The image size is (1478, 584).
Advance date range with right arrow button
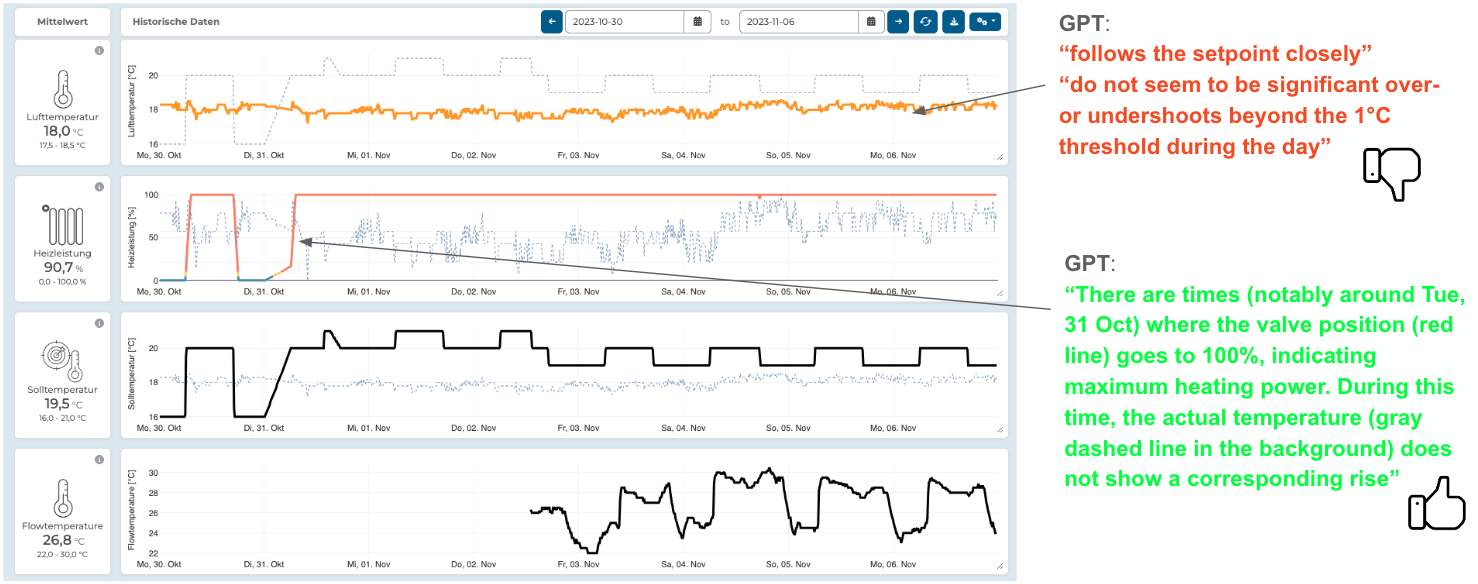(898, 21)
